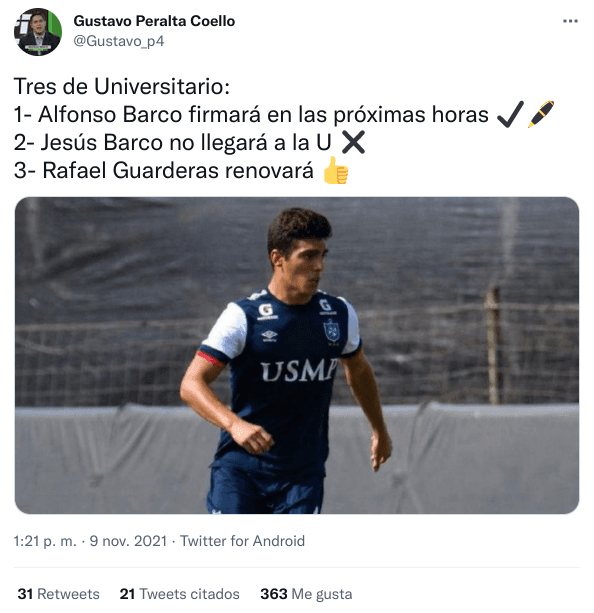Click the cross mark emoji

(353, 142)
